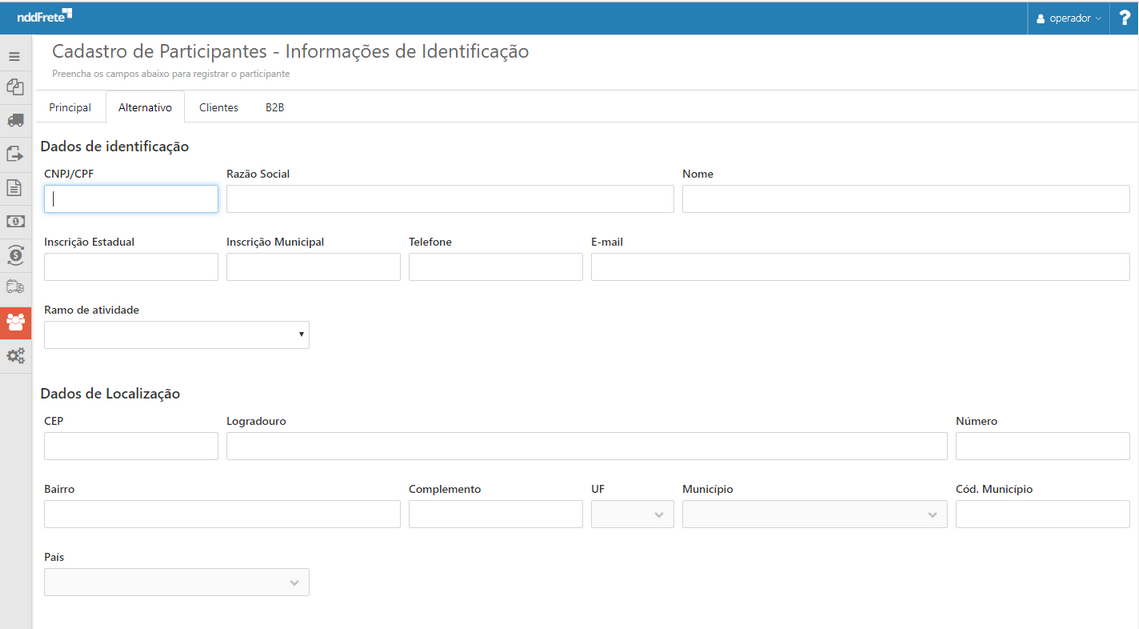
Task: Expand the operador user menu
Action: [1068, 18]
